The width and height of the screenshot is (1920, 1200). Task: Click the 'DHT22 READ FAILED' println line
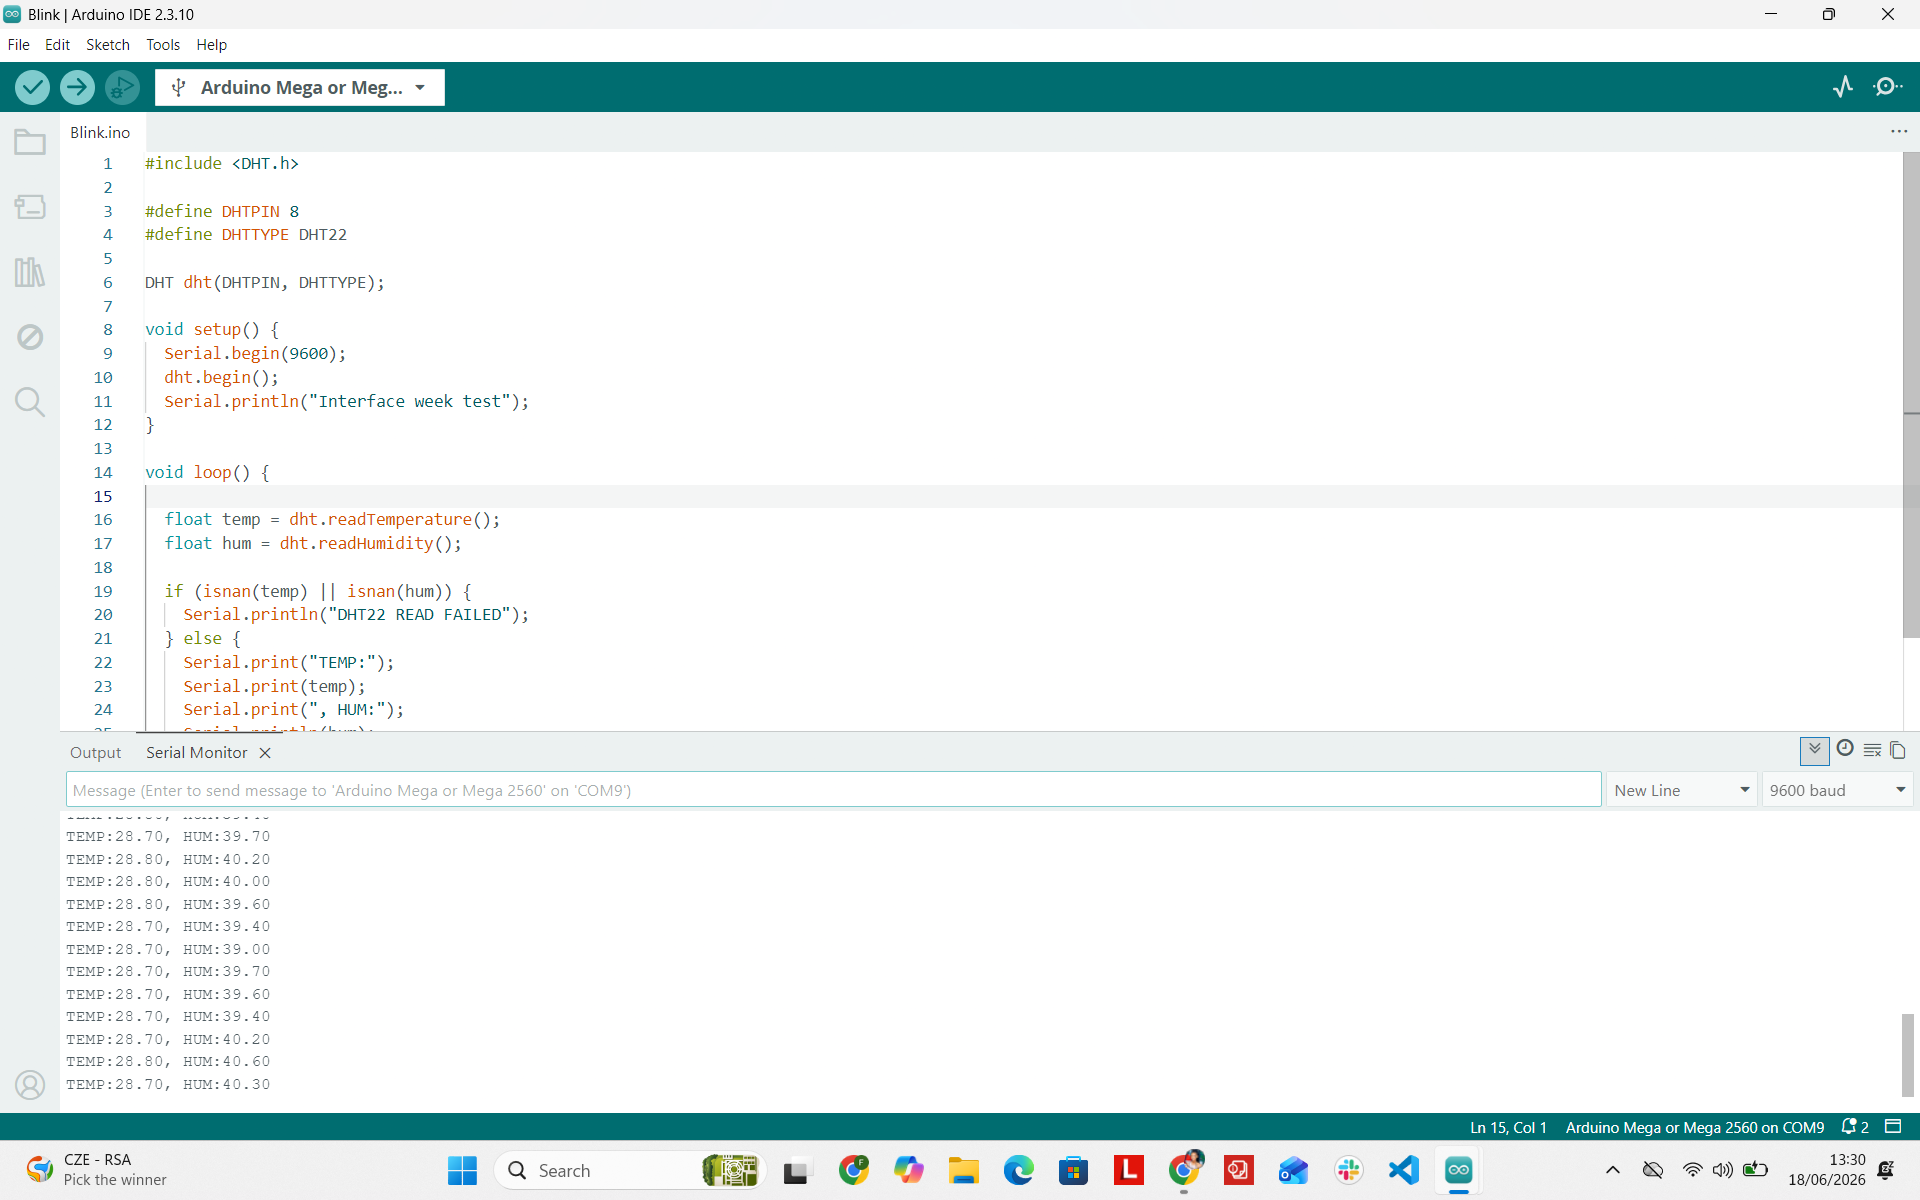coord(356,615)
